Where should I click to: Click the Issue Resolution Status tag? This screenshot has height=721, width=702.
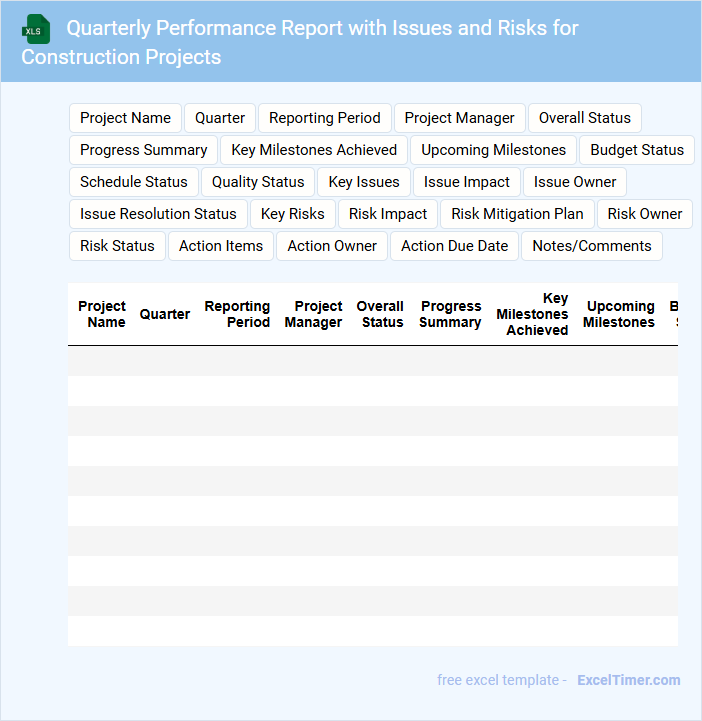[x=158, y=214]
